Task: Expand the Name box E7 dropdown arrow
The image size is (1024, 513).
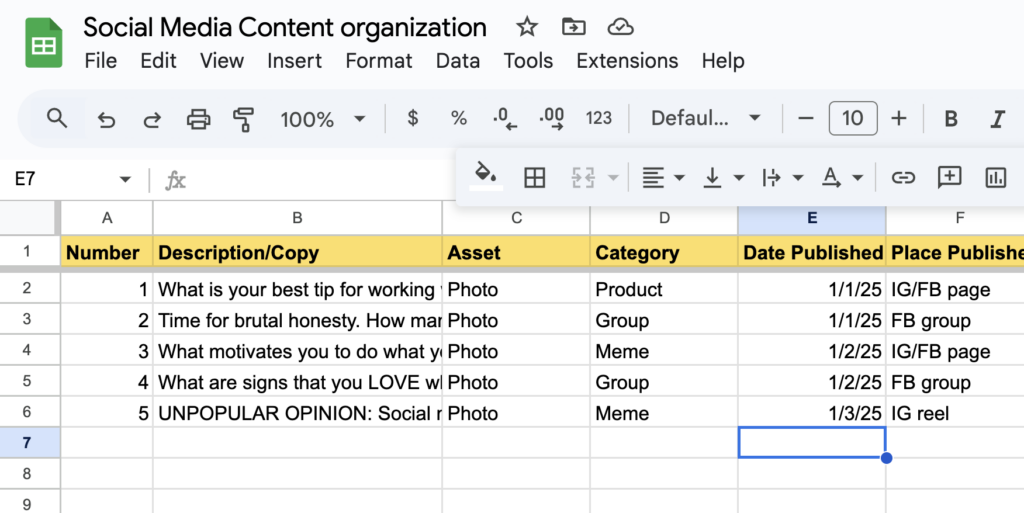Action: (x=125, y=179)
